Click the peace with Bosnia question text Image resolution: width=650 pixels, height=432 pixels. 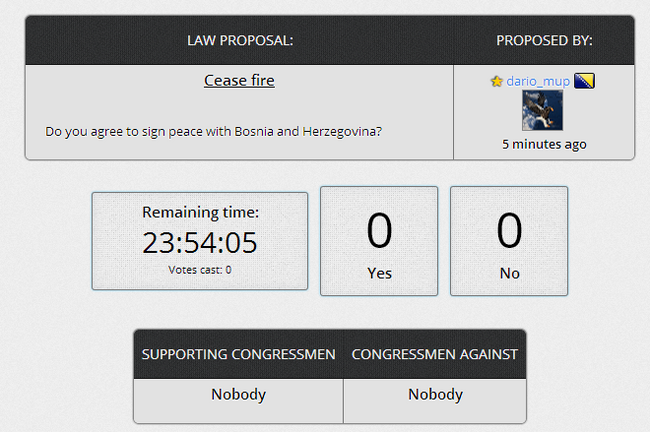(x=213, y=131)
